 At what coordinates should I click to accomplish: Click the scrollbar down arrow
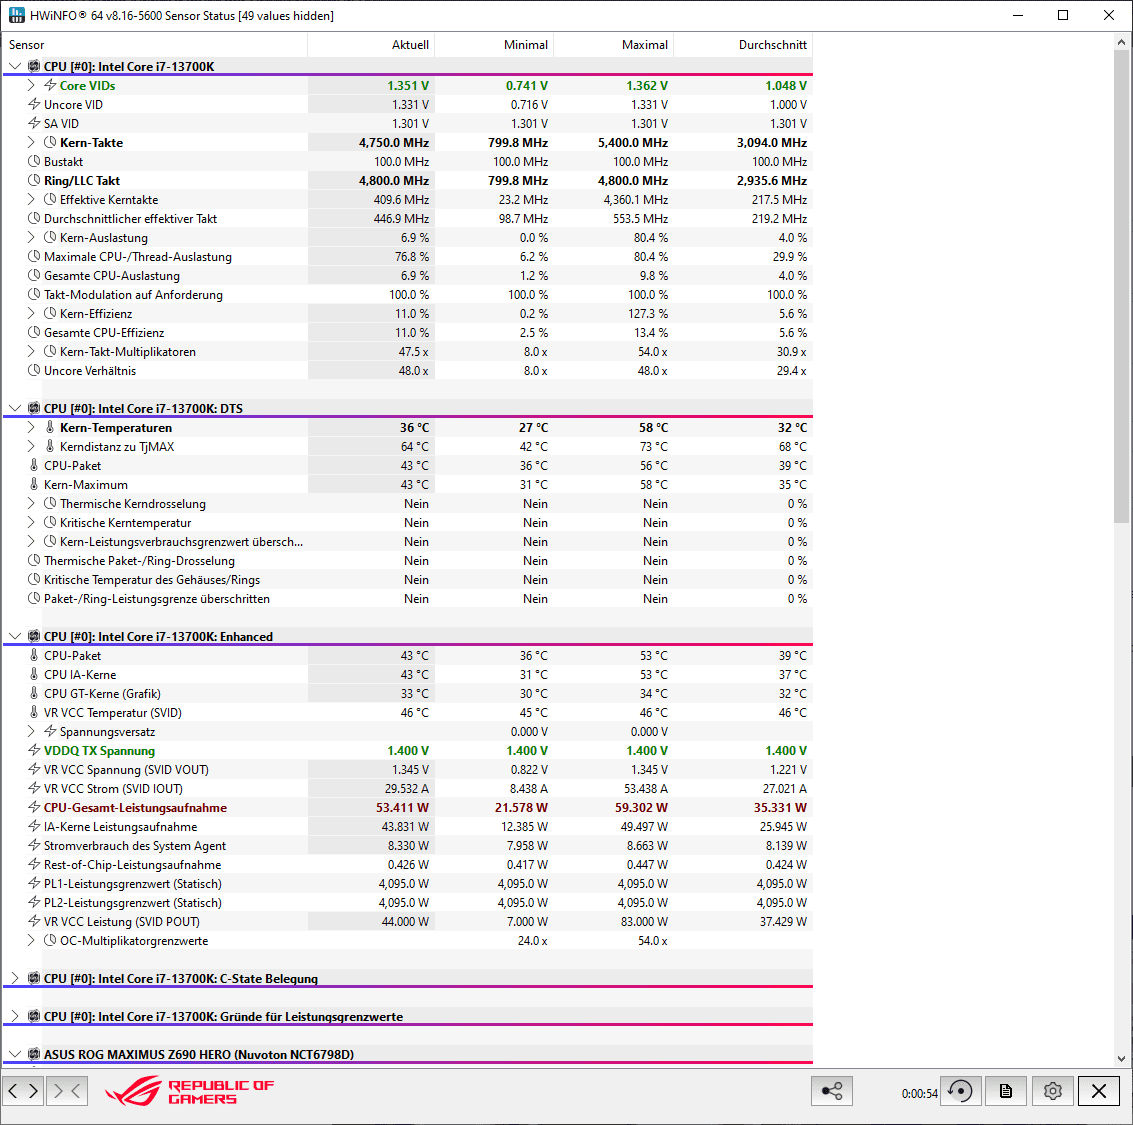pos(1121,1059)
